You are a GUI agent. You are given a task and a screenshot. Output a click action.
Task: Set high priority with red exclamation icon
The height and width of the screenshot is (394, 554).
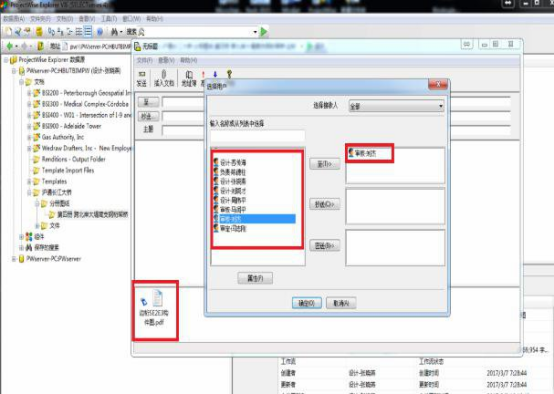click(203, 74)
